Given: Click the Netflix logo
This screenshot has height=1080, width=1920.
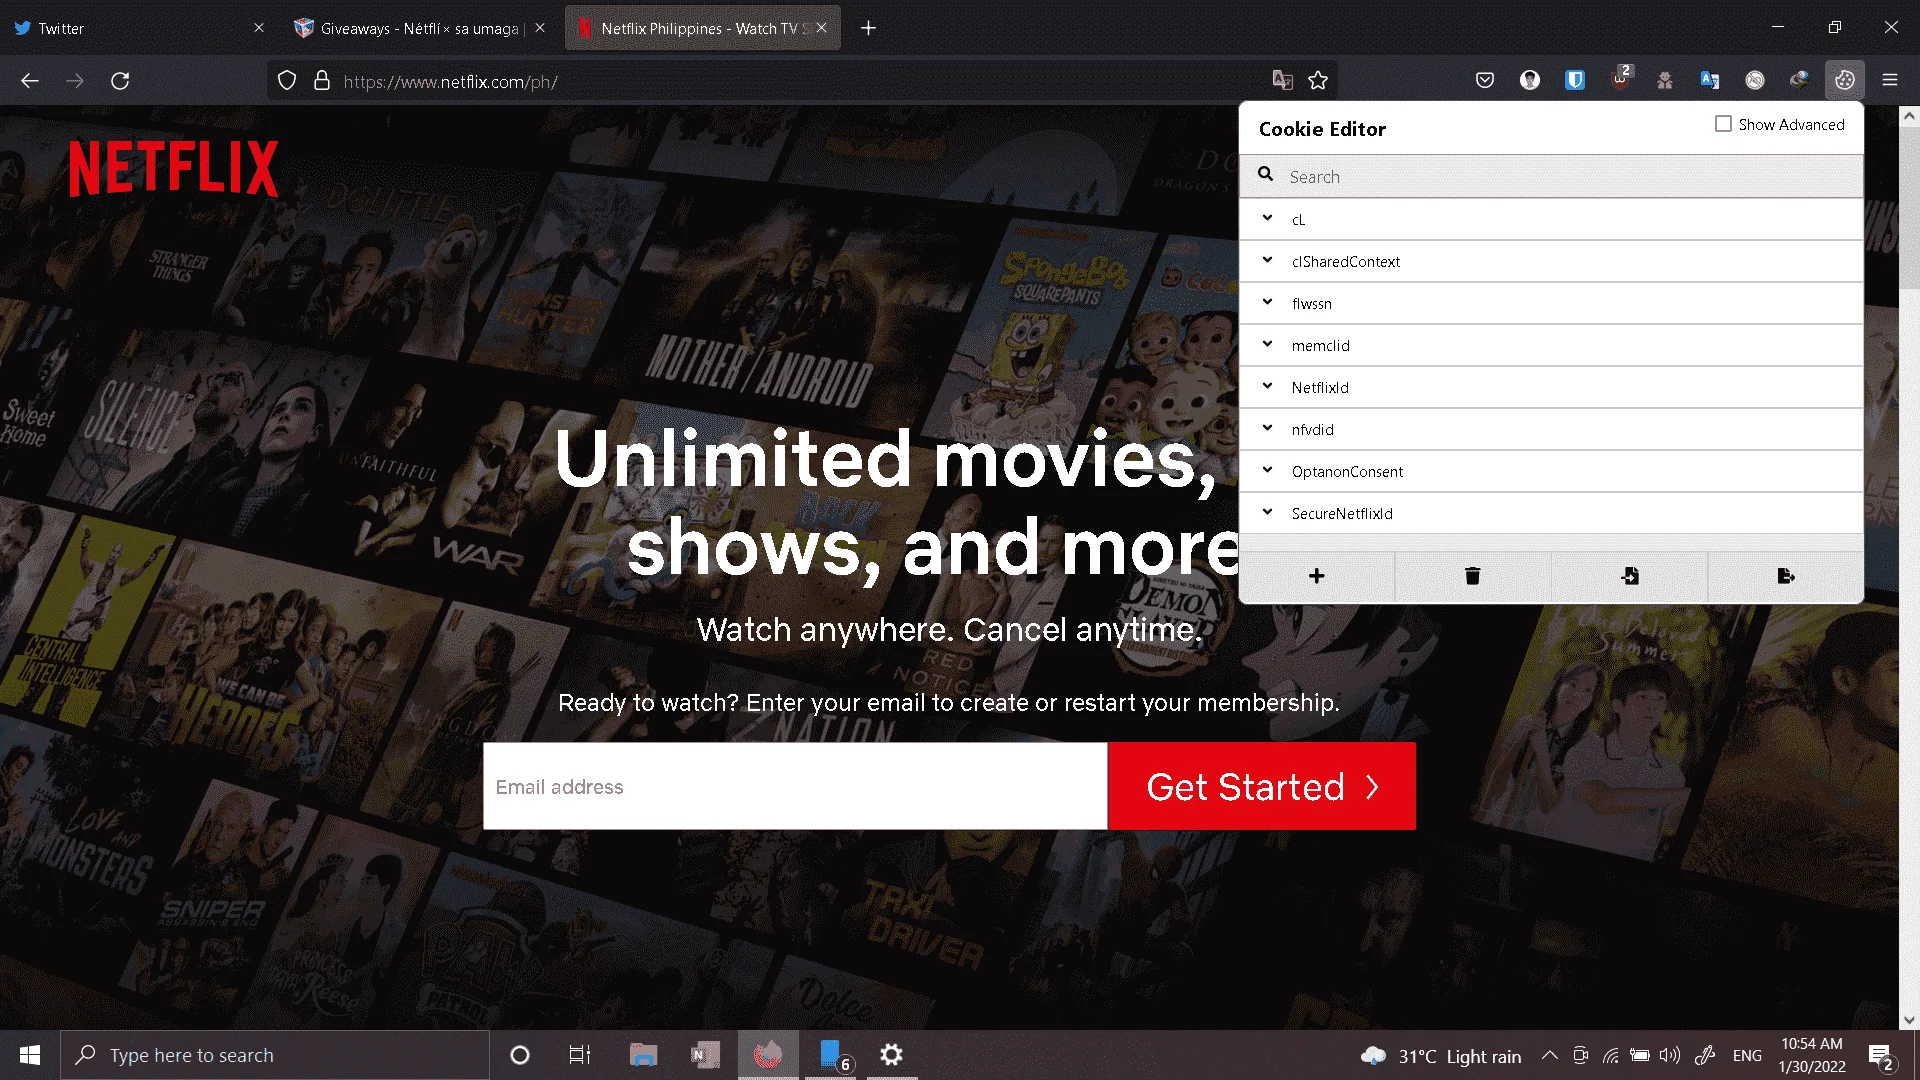Looking at the screenshot, I should tap(174, 168).
